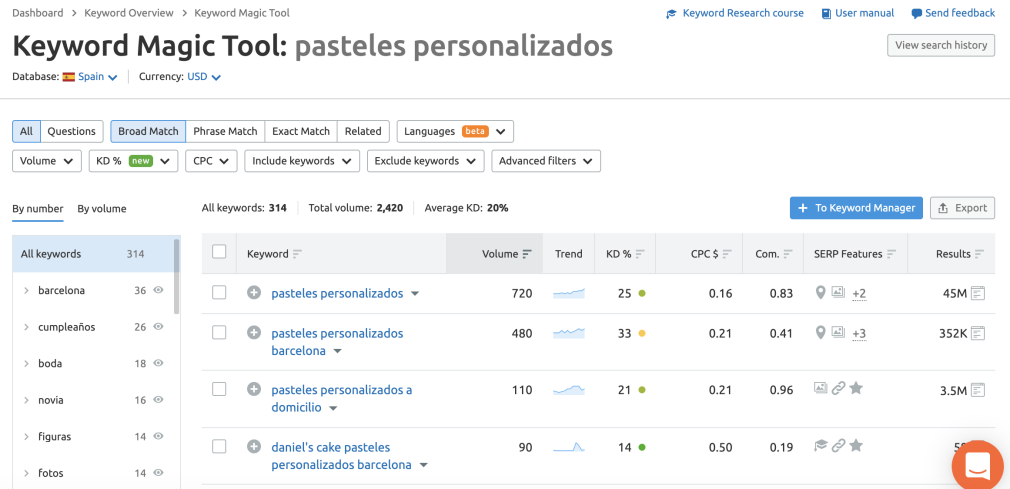The image size is (1010, 489).
Task: Add "daniel's cake pasteles" keyword with plus icon
Action: click(x=254, y=446)
